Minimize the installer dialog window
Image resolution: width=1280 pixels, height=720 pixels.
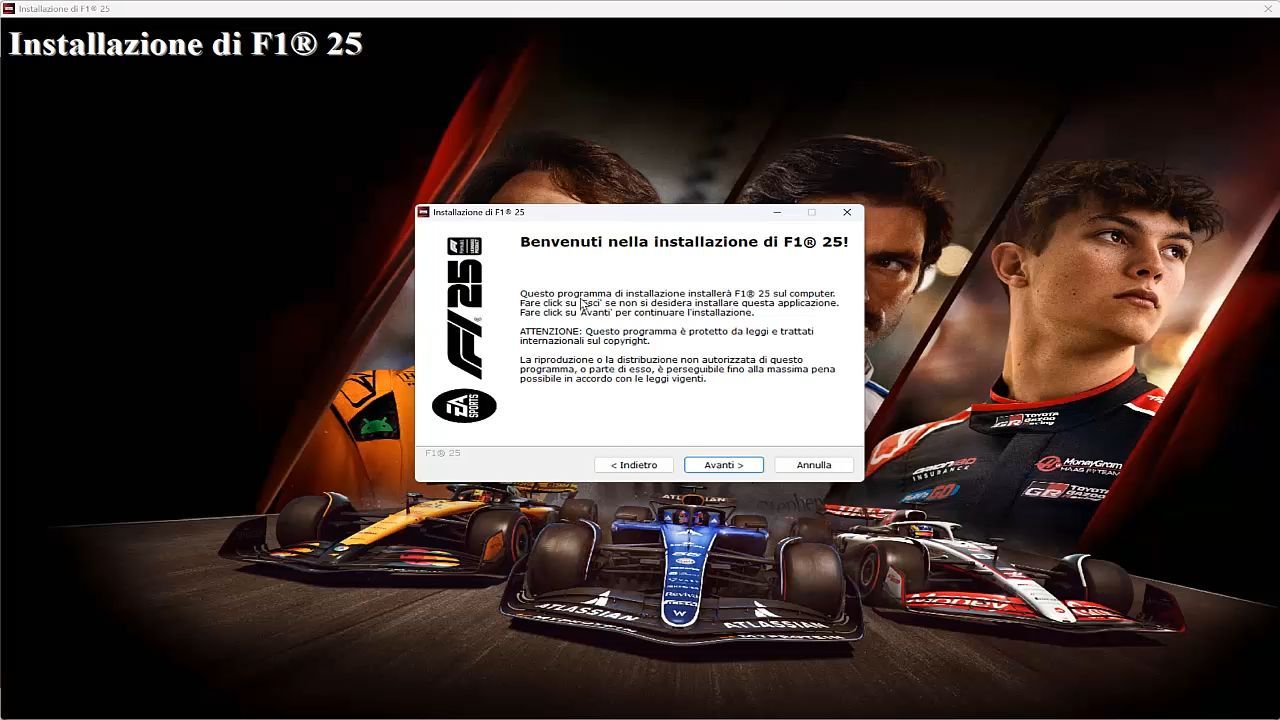point(778,212)
